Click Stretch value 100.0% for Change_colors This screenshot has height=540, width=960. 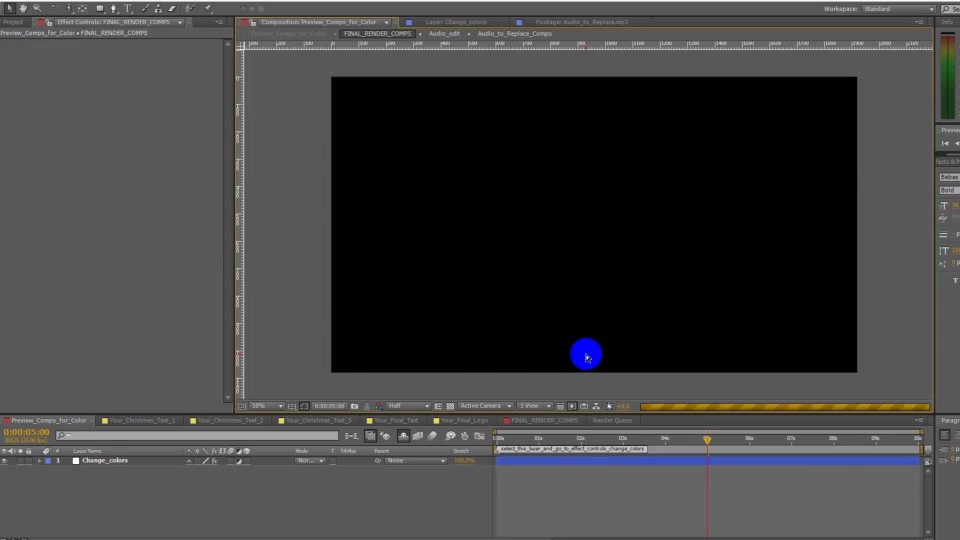pos(464,461)
